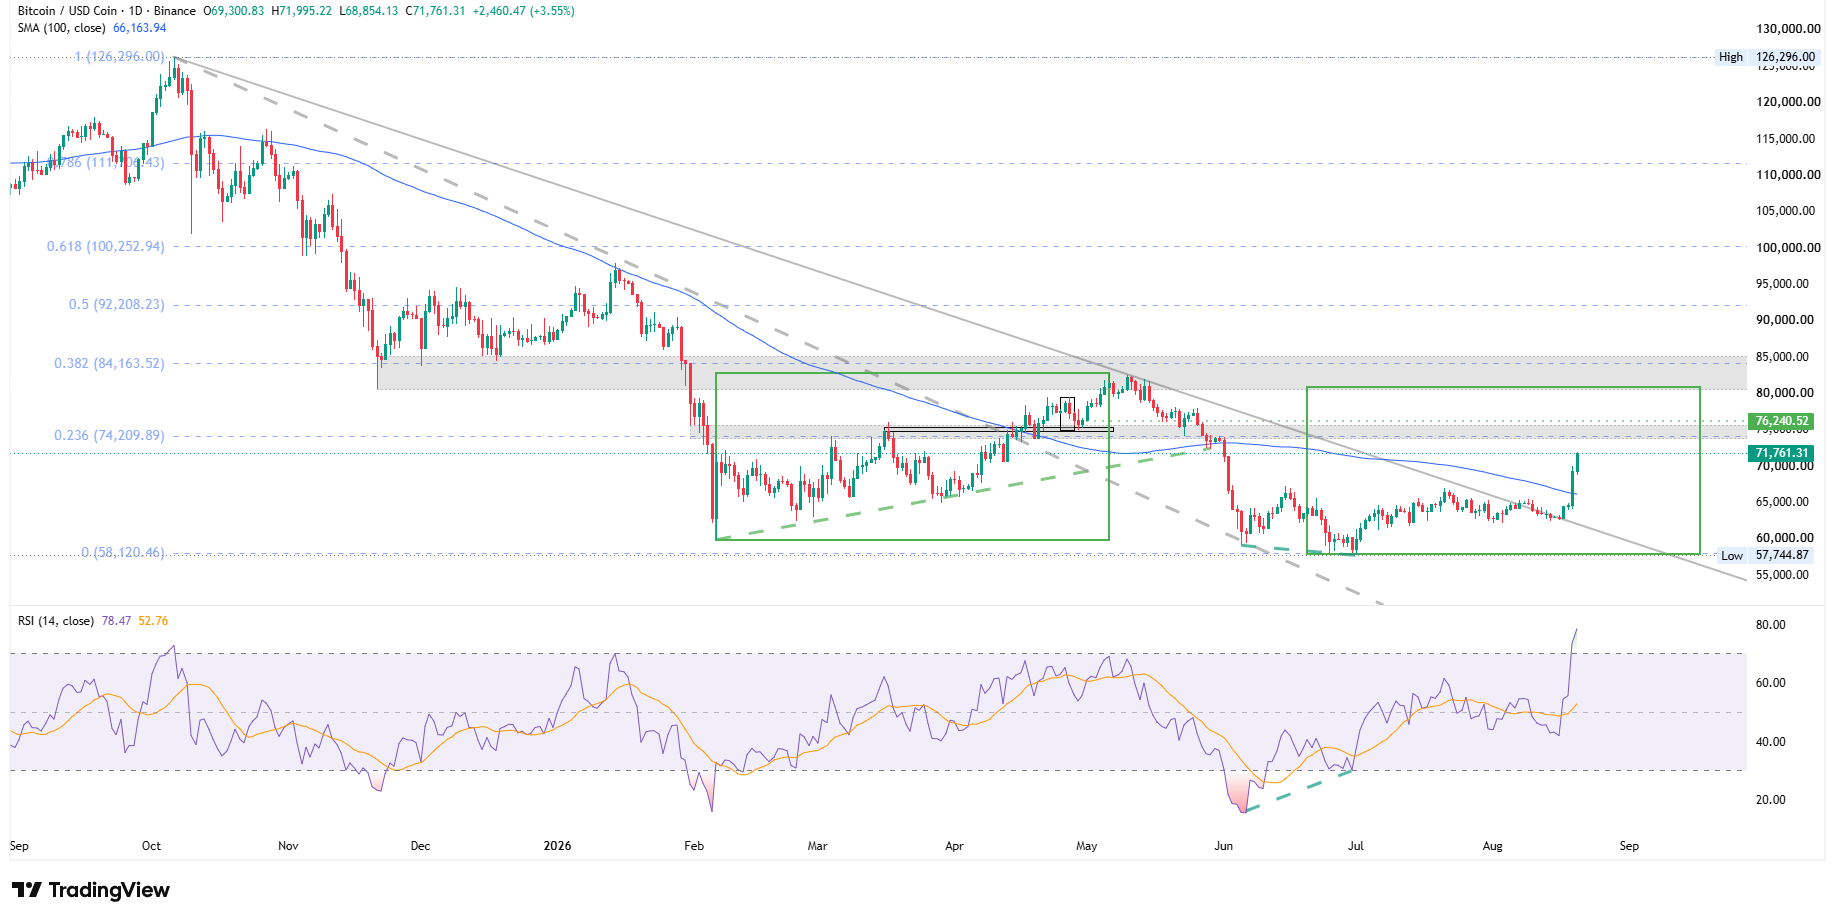Click 130,000.00 on the price axis
The width and height of the screenshot is (1835, 920).
point(1788,29)
